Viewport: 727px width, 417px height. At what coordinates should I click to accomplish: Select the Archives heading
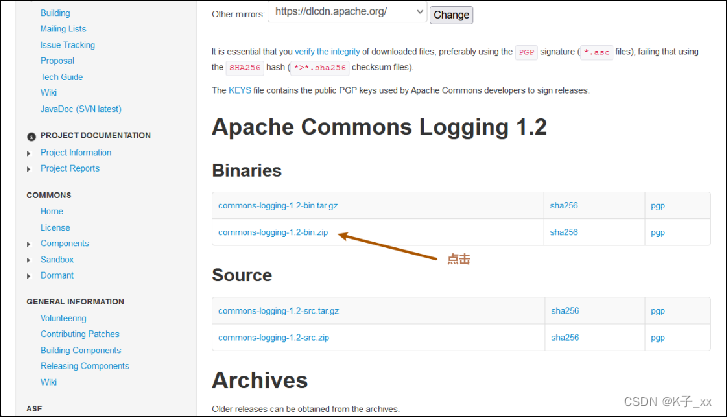click(x=260, y=380)
